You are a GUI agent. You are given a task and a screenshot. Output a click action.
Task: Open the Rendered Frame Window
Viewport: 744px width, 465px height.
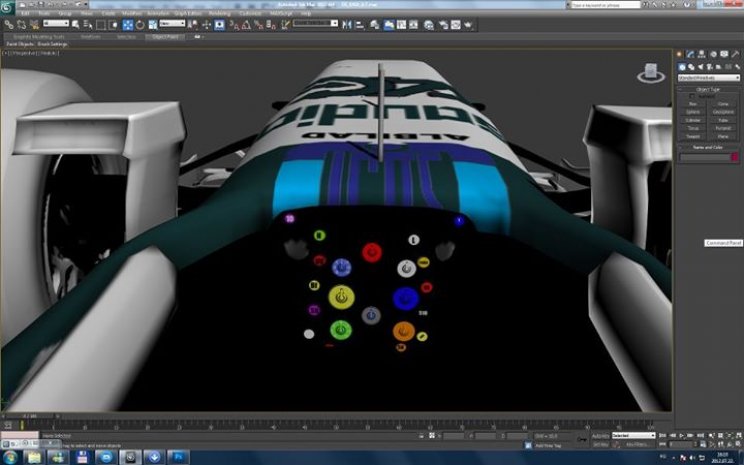pyautogui.click(x=456, y=25)
